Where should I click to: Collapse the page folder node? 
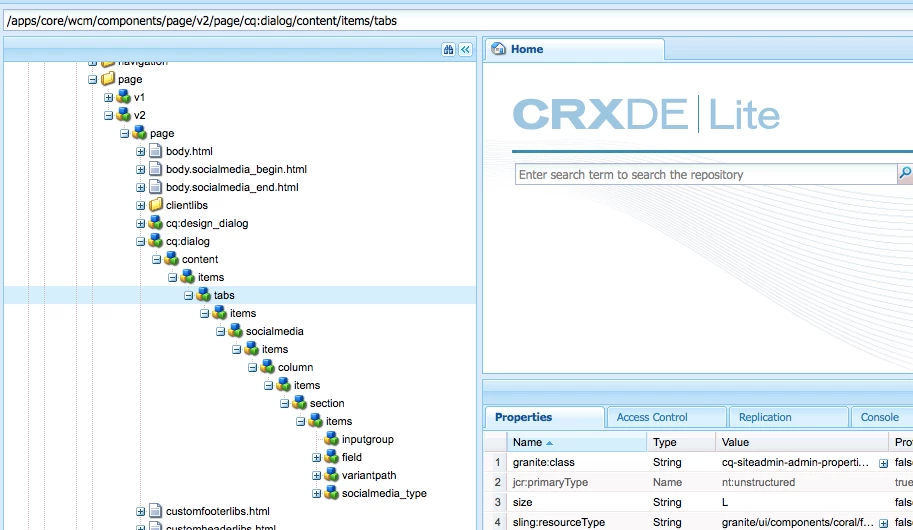click(93, 79)
